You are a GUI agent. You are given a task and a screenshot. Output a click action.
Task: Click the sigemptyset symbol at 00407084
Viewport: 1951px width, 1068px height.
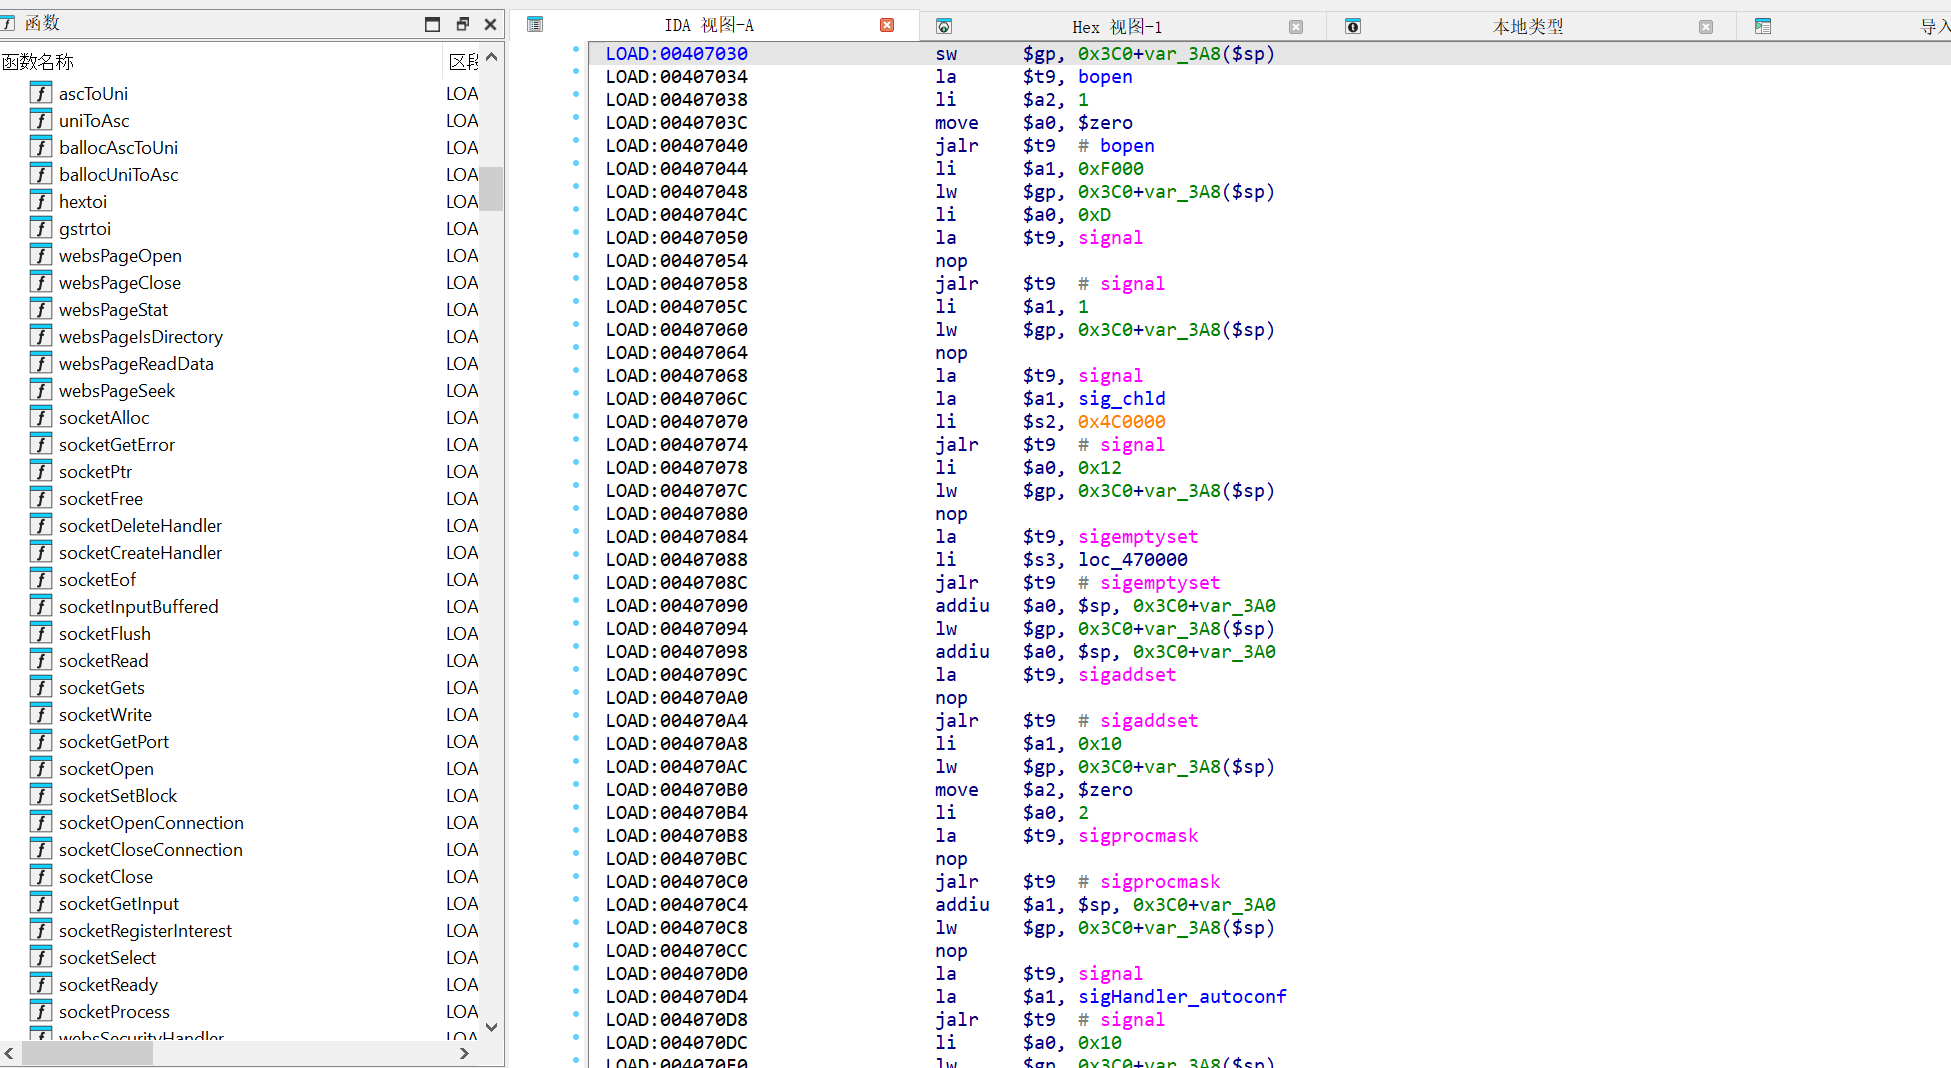tap(1138, 536)
